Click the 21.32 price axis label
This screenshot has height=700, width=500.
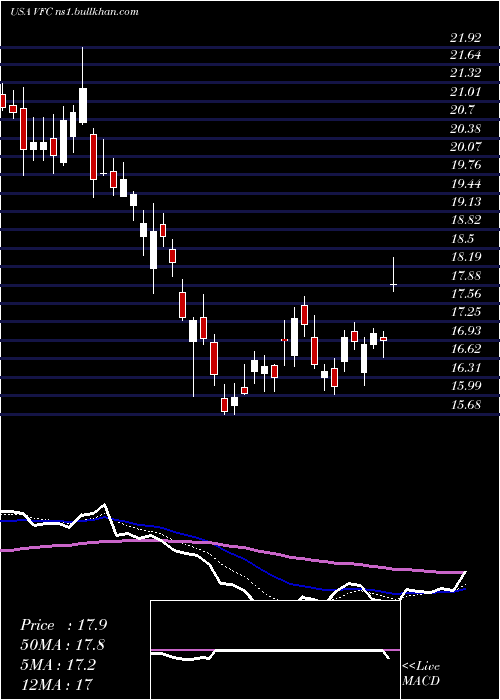tap(465, 74)
